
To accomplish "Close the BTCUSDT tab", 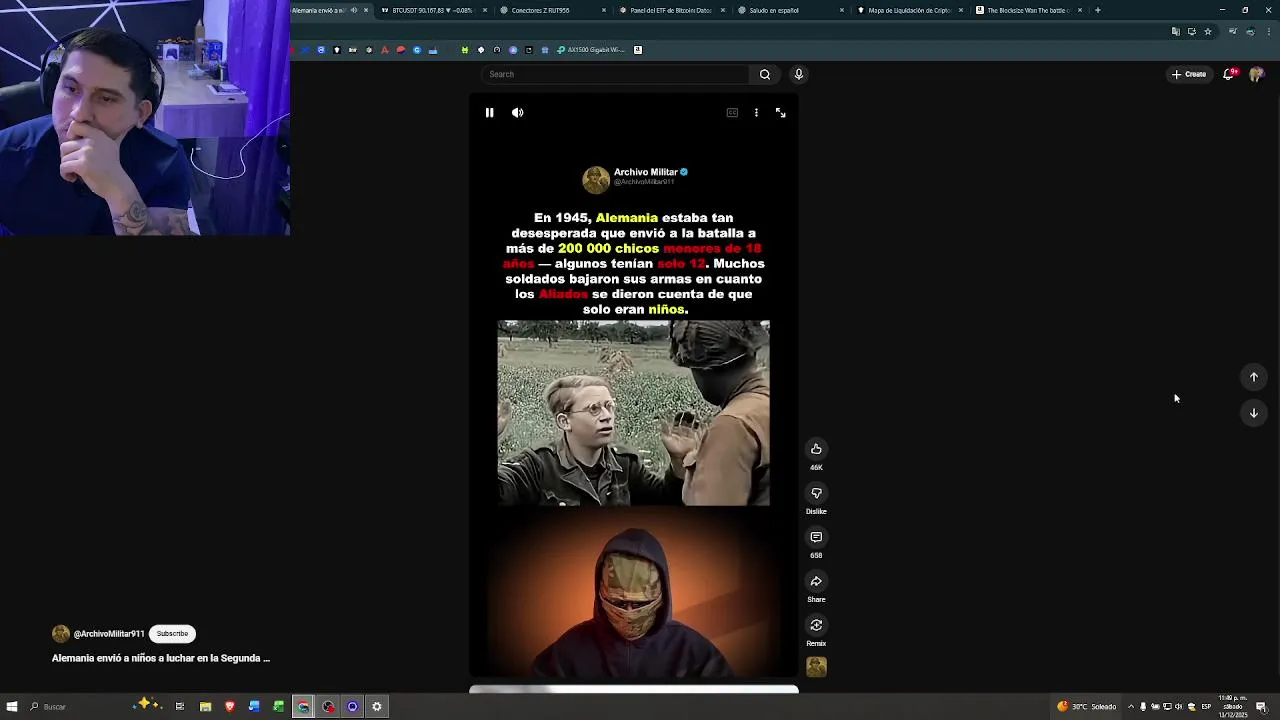I will pos(485,10).
